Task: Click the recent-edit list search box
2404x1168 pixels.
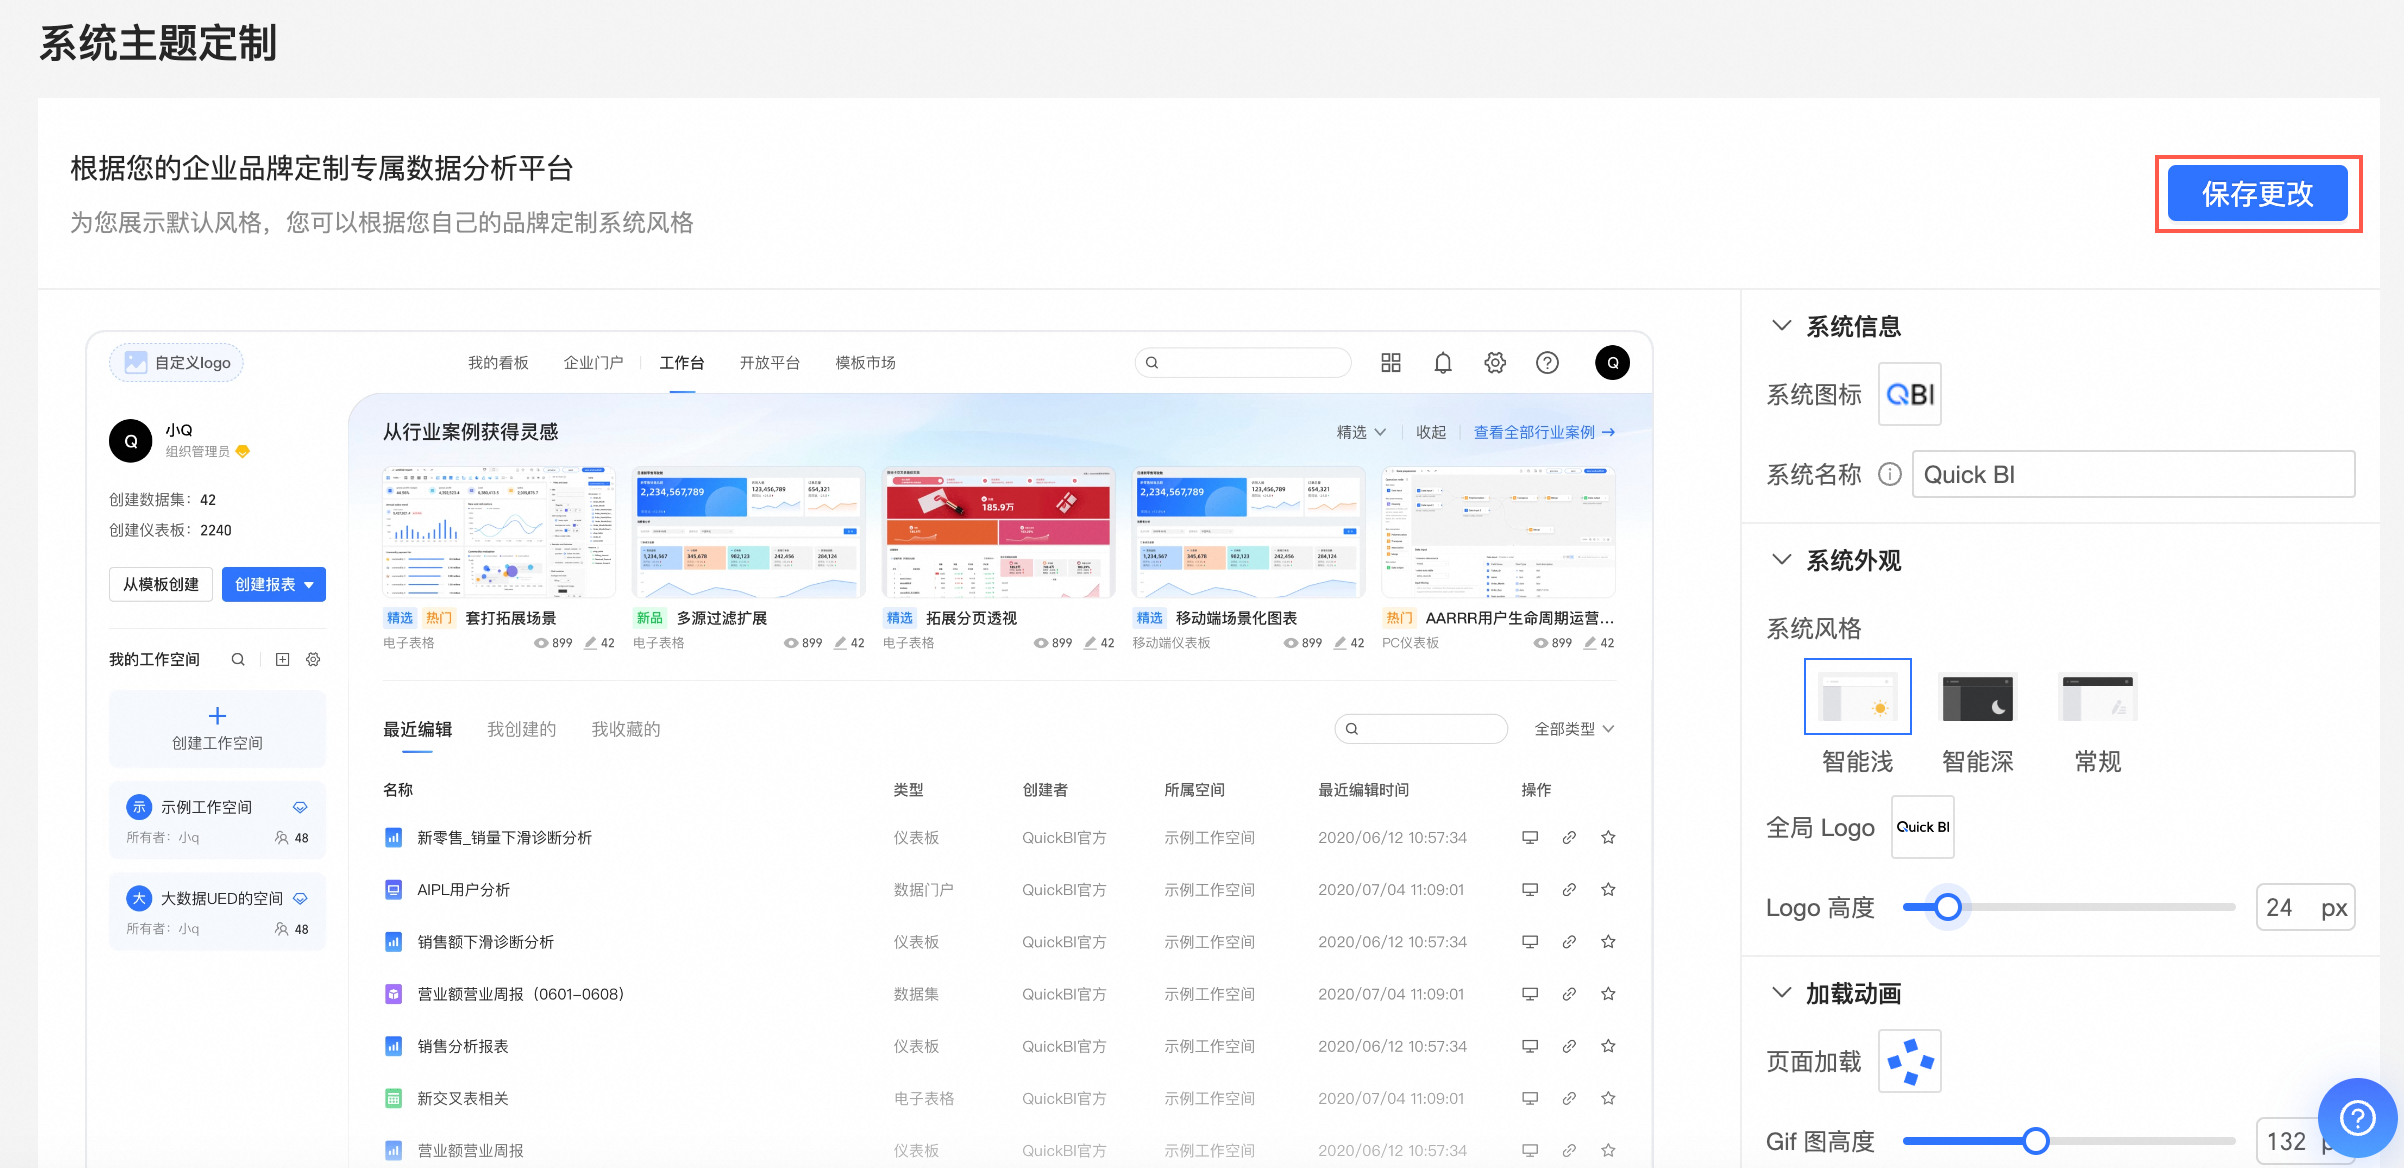Action: 1420,729
